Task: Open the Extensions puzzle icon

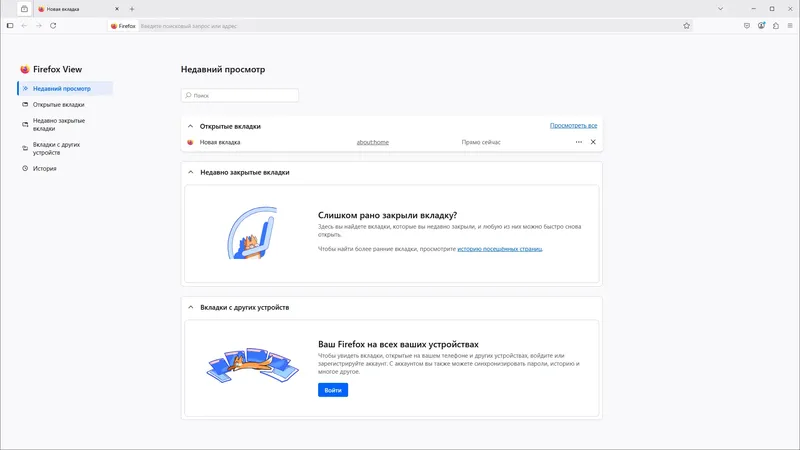Action: coord(775,25)
